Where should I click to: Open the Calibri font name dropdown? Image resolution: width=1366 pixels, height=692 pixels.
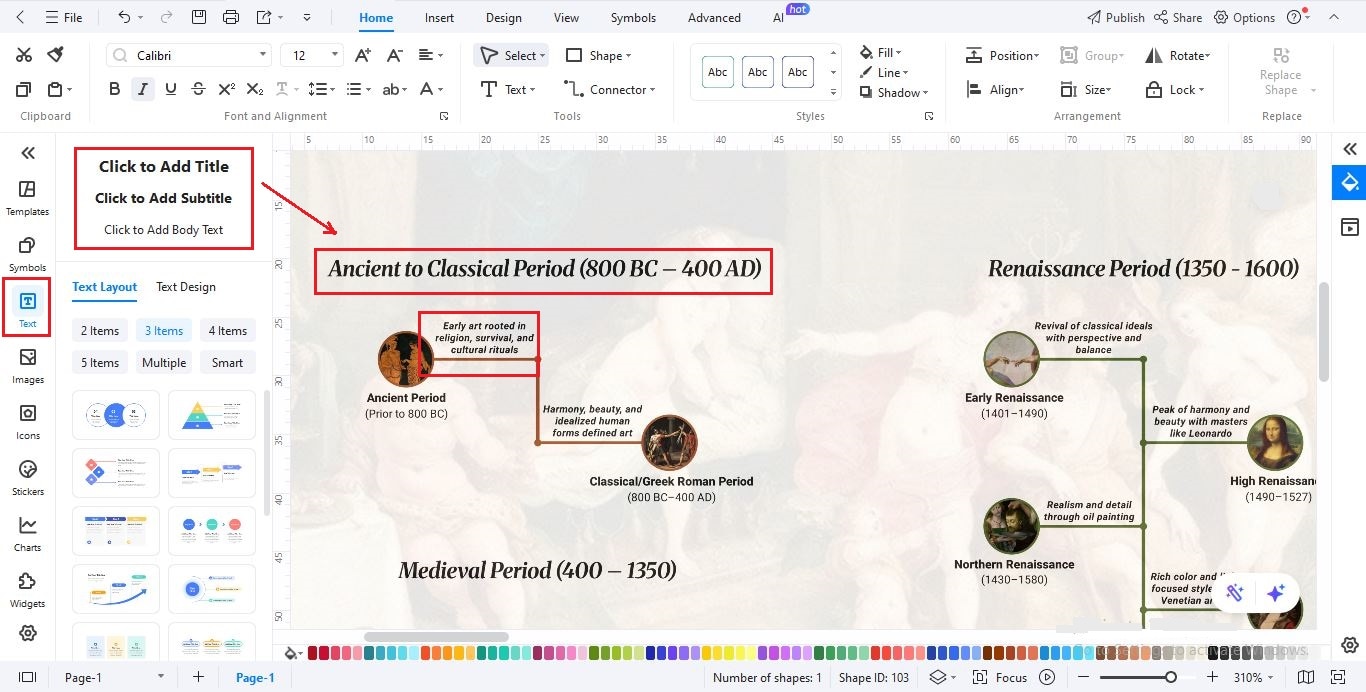click(263, 55)
